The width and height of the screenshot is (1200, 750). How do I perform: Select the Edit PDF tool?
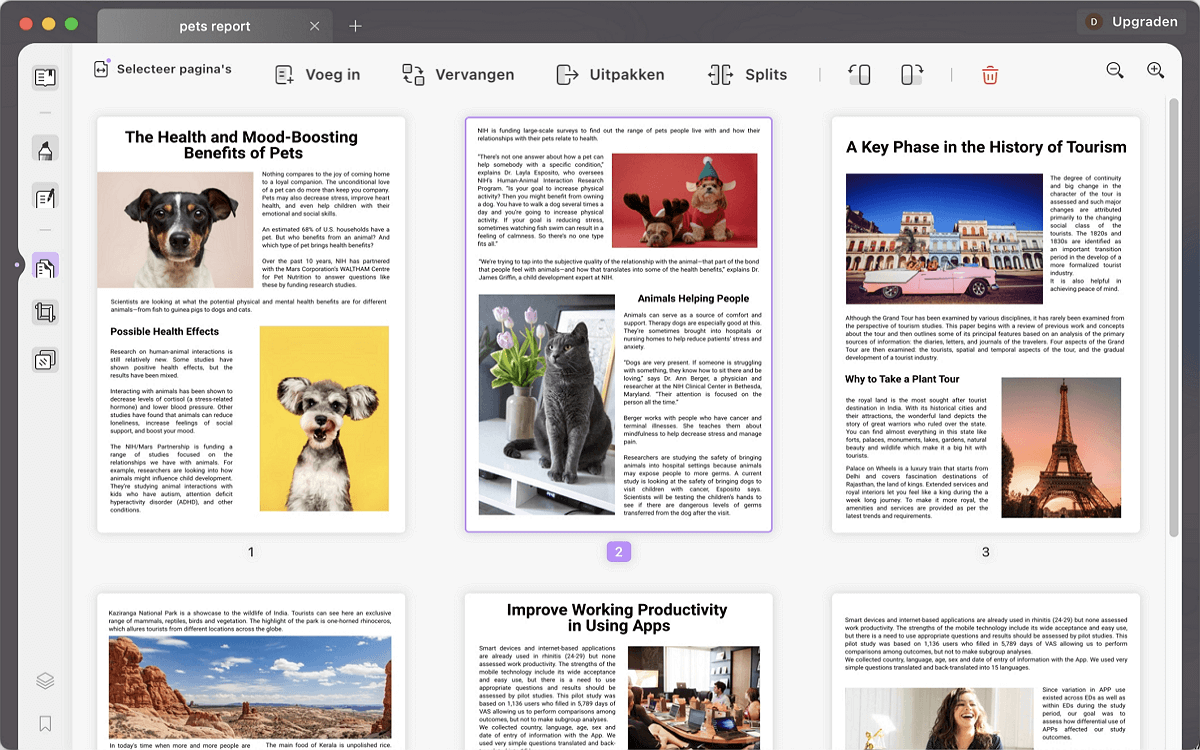(45, 197)
